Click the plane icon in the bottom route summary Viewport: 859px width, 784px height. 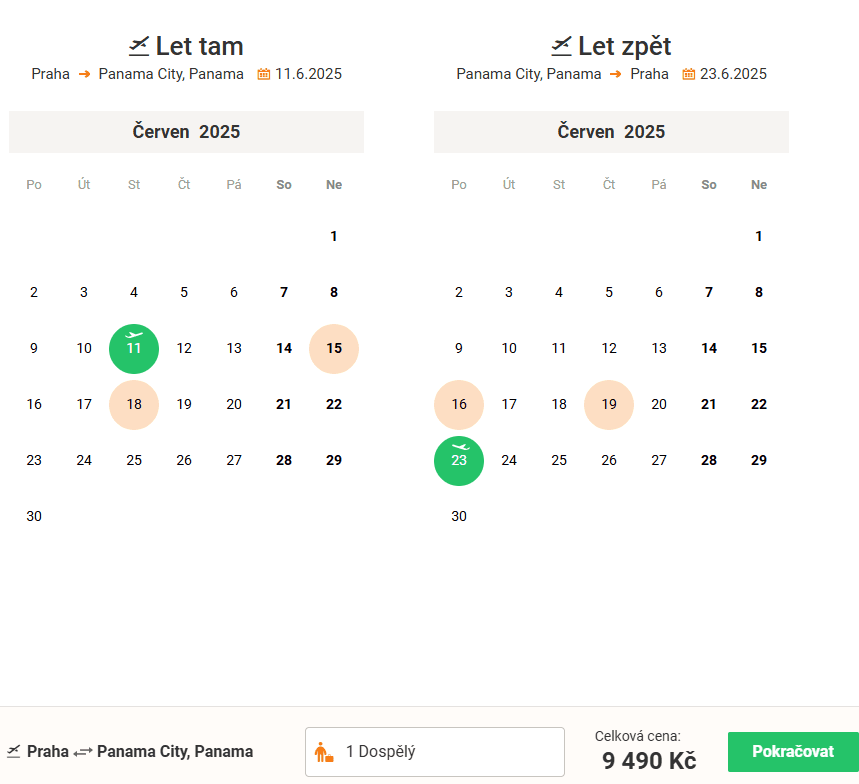pyautogui.click(x=14, y=751)
